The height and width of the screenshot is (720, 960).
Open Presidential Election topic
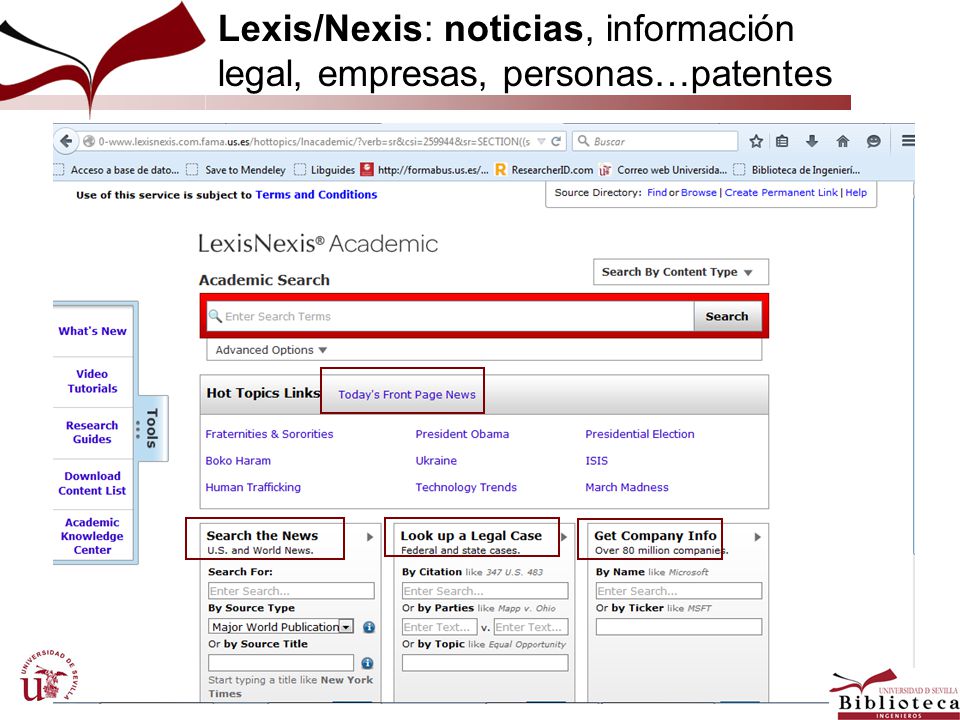[x=640, y=434]
